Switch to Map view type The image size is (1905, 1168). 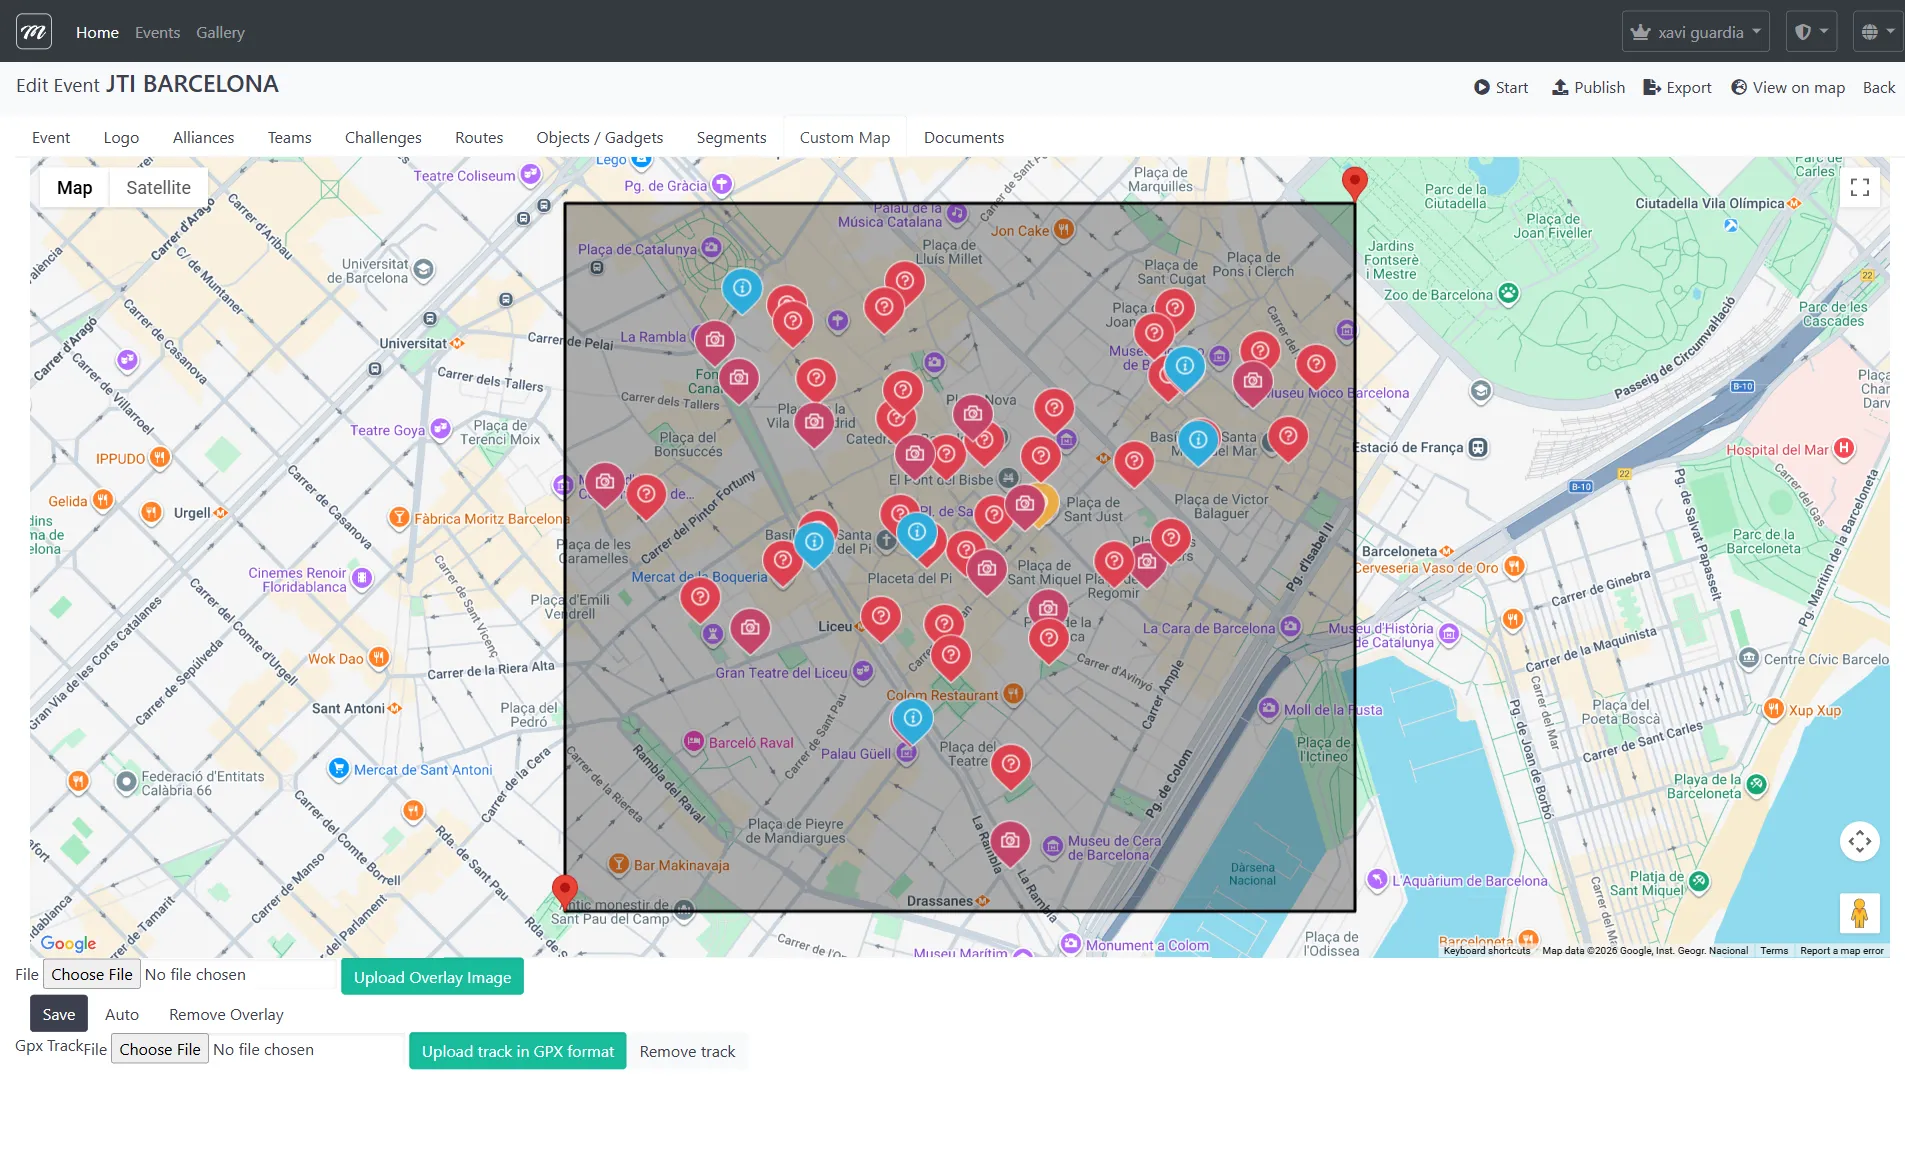click(74, 188)
